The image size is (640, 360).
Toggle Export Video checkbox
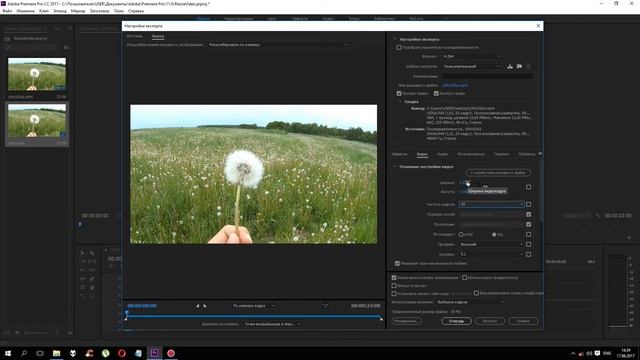point(399,93)
